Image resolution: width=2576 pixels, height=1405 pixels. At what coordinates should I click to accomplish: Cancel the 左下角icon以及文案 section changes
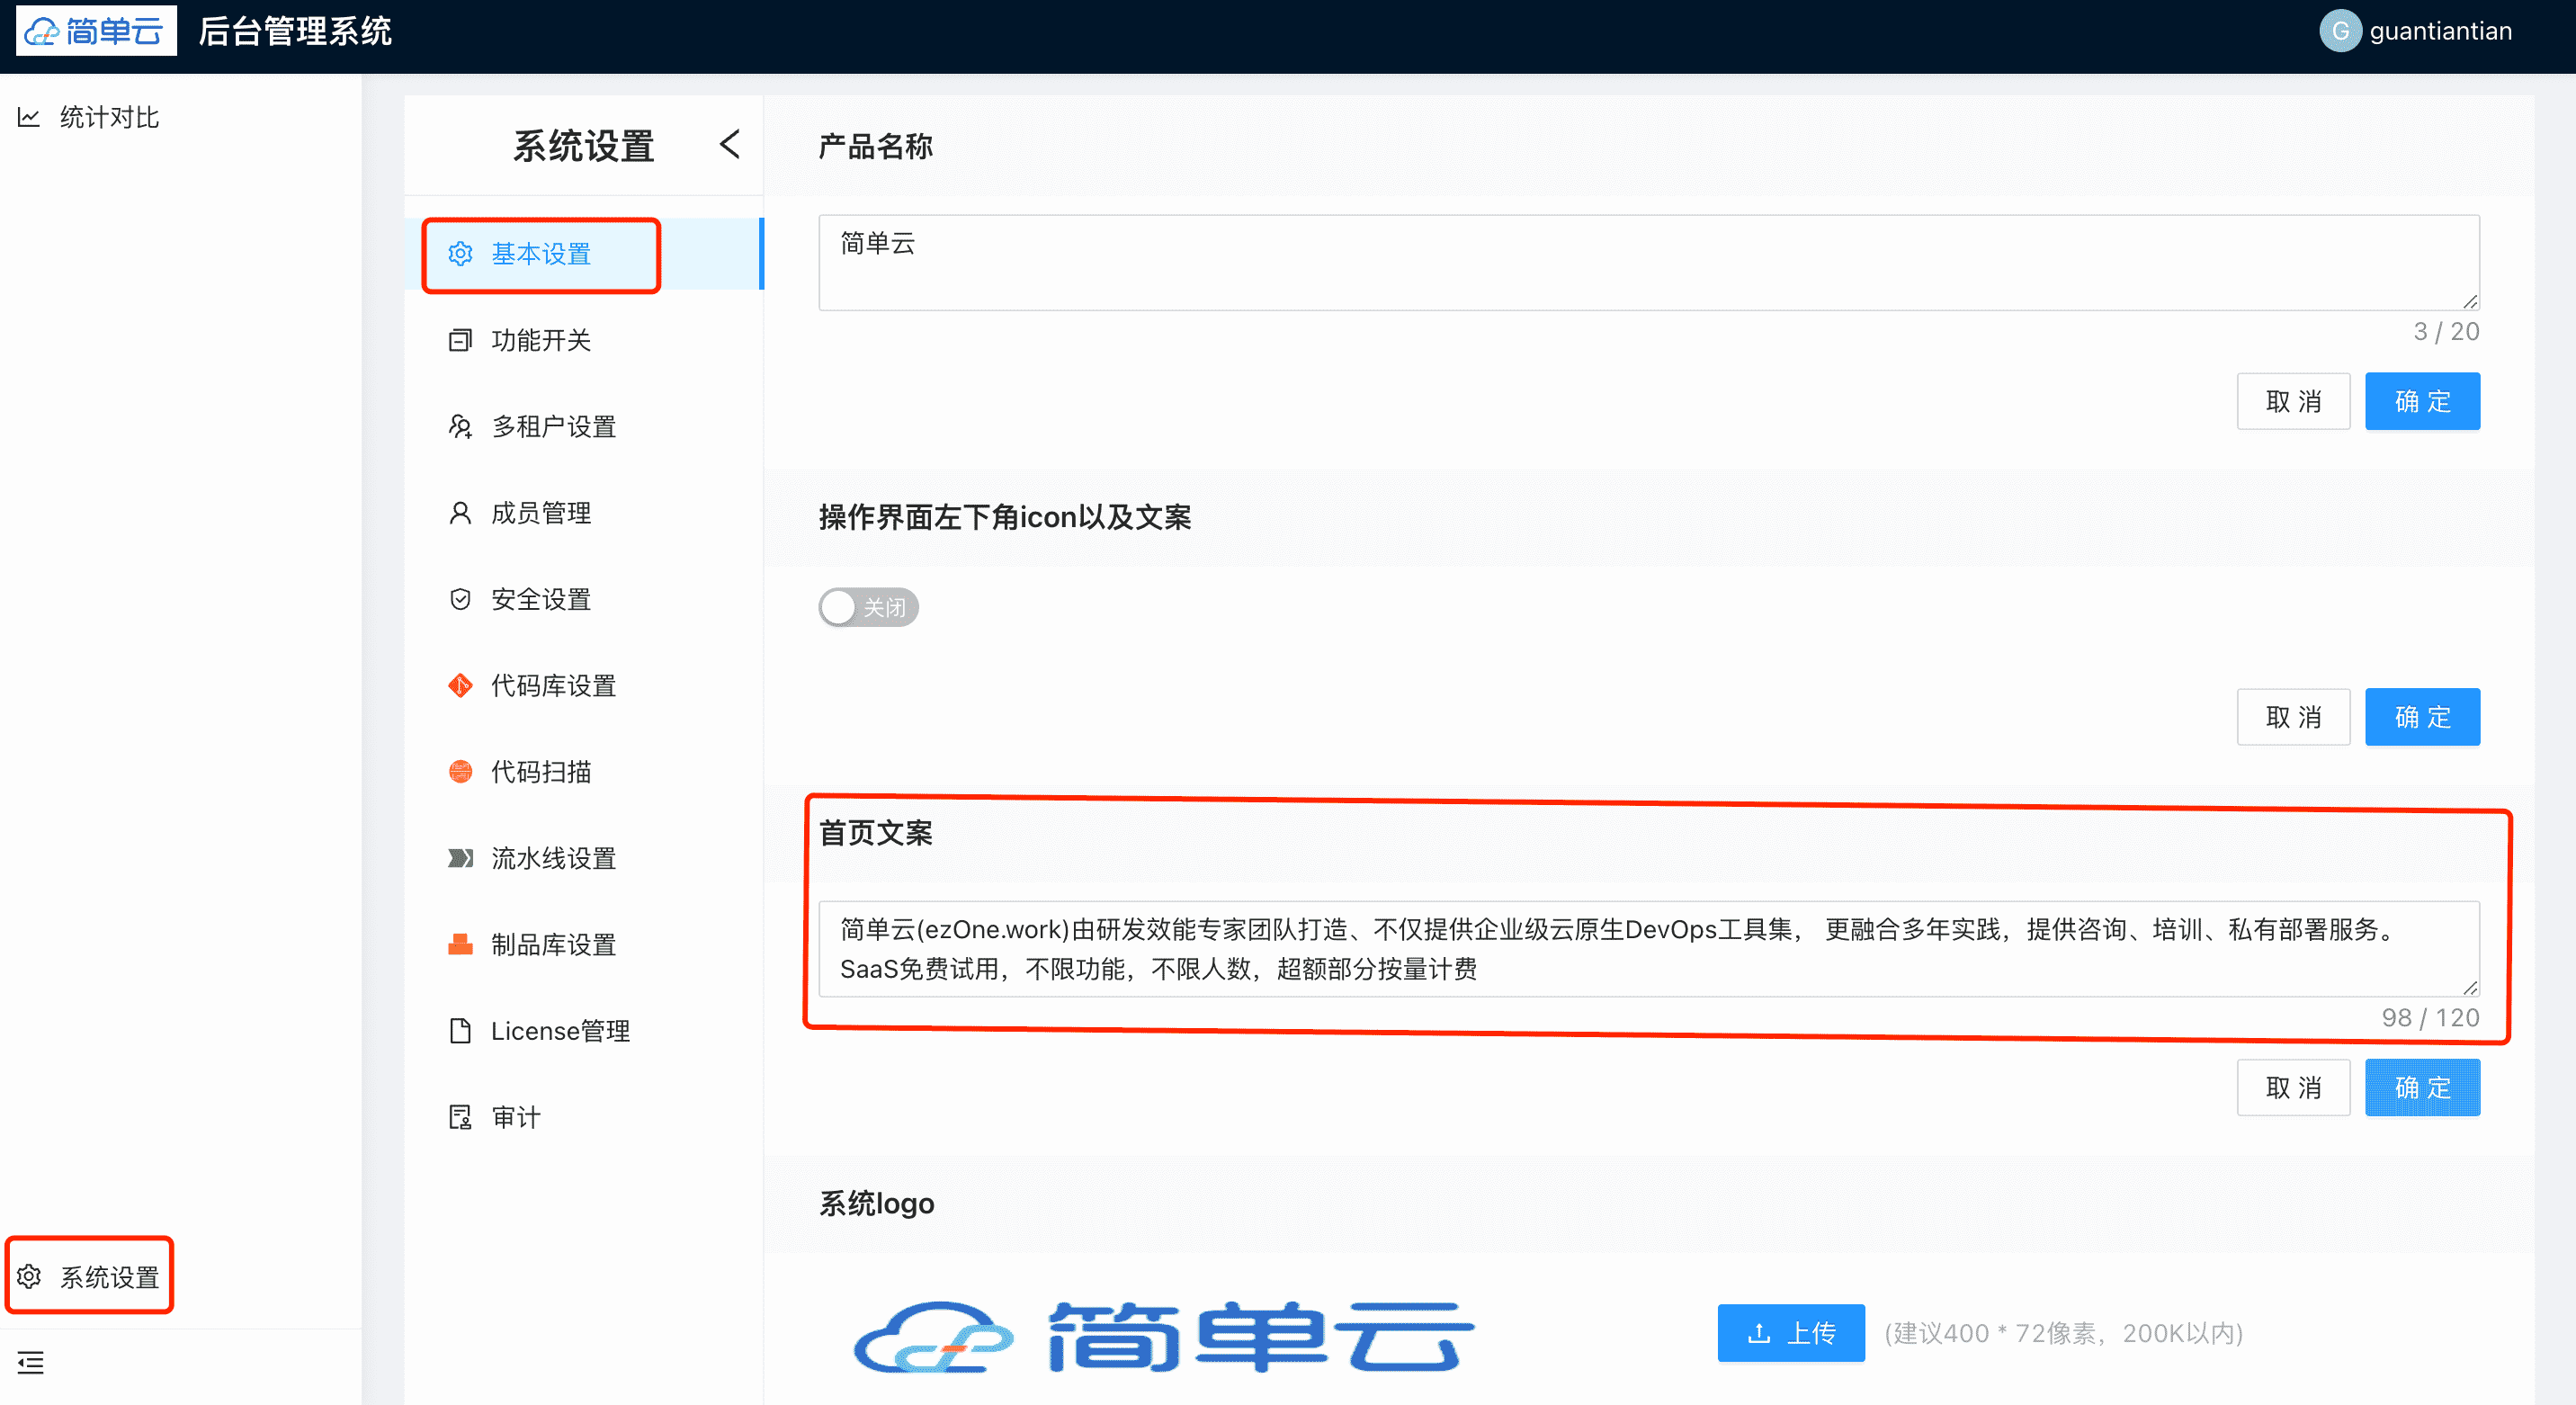(2293, 716)
